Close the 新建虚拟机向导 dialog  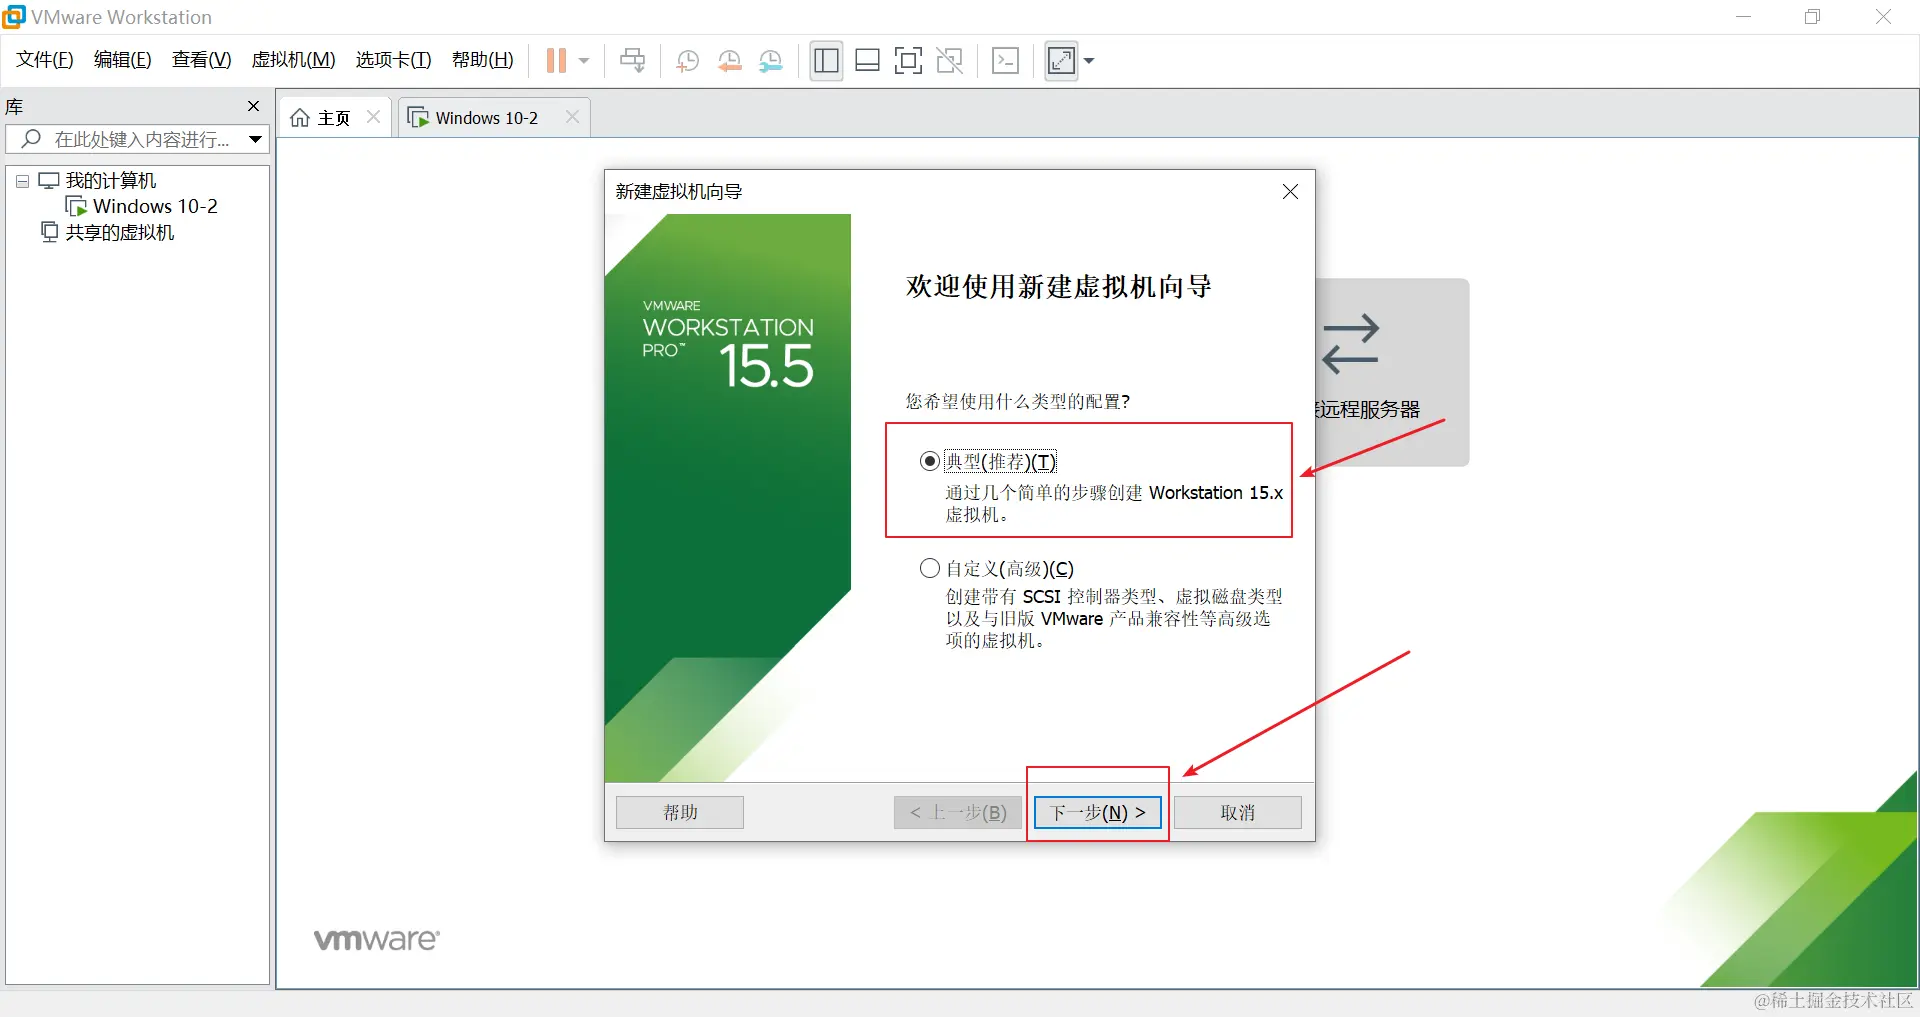click(1291, 191)
